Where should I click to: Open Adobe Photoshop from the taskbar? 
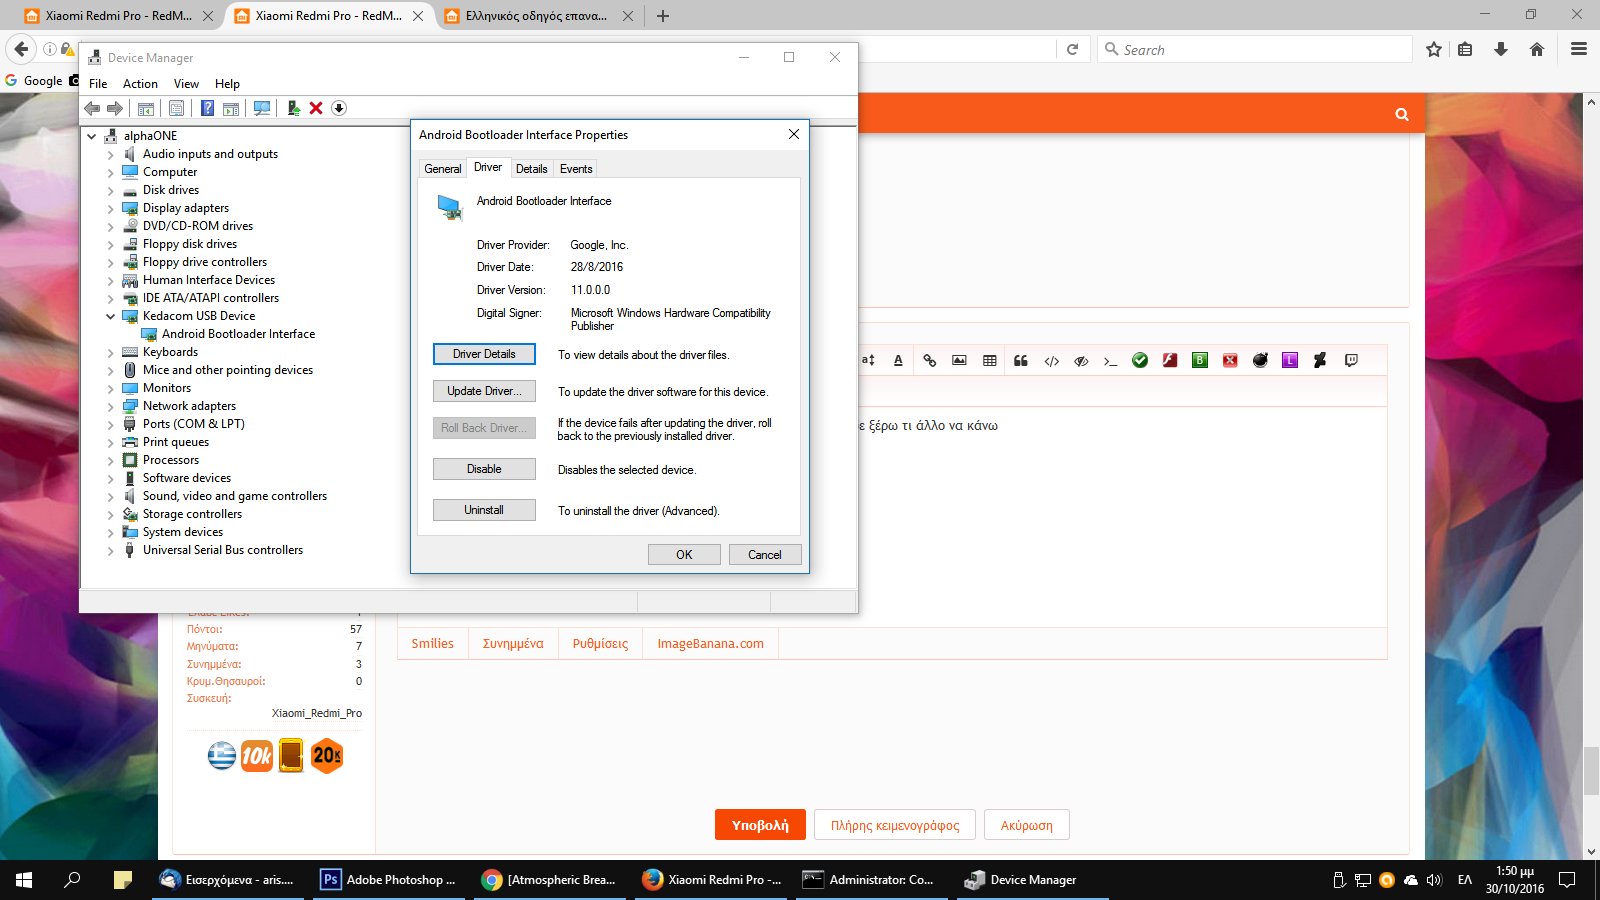pos(388,880)
